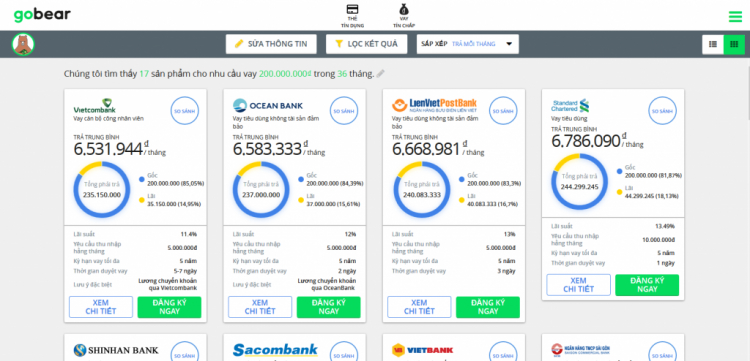Click the gobear logo
The image size is (750, 361).
tap(42, 15)
